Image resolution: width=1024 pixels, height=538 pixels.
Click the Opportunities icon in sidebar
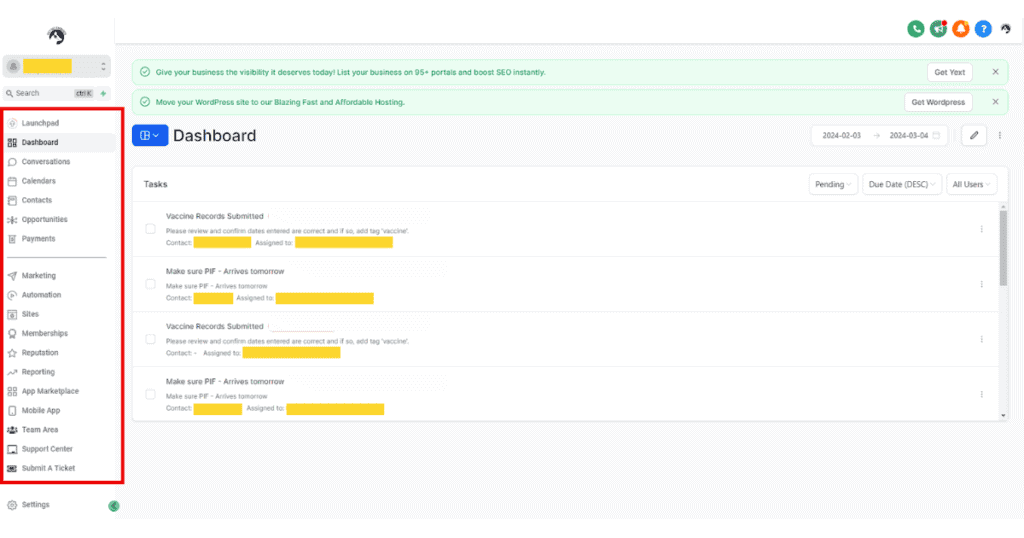point(12,219)
